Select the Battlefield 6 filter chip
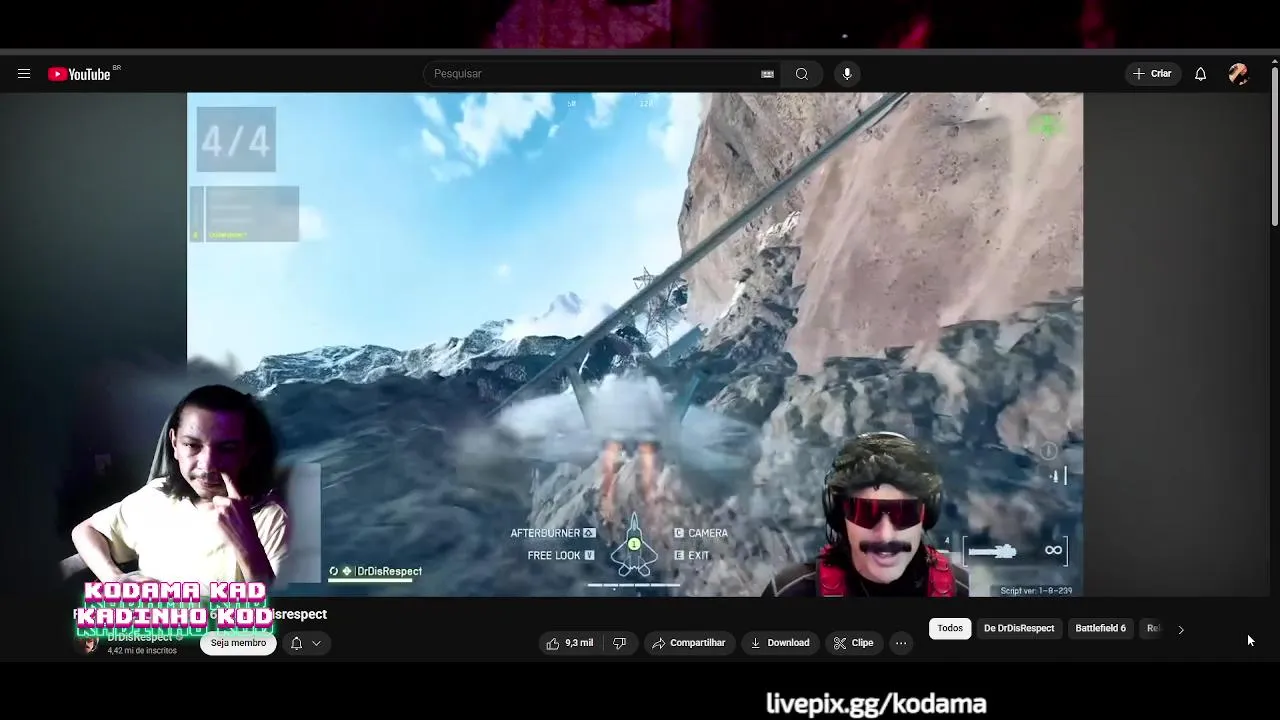The image size is (1280, 720). click(1100, 628)
